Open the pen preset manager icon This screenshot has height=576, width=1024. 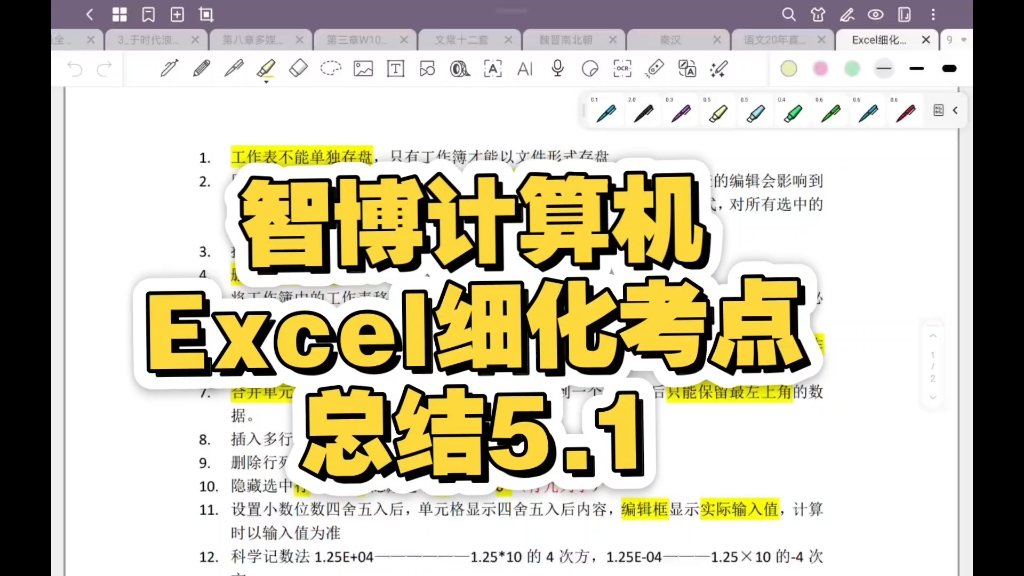[938, 110]
